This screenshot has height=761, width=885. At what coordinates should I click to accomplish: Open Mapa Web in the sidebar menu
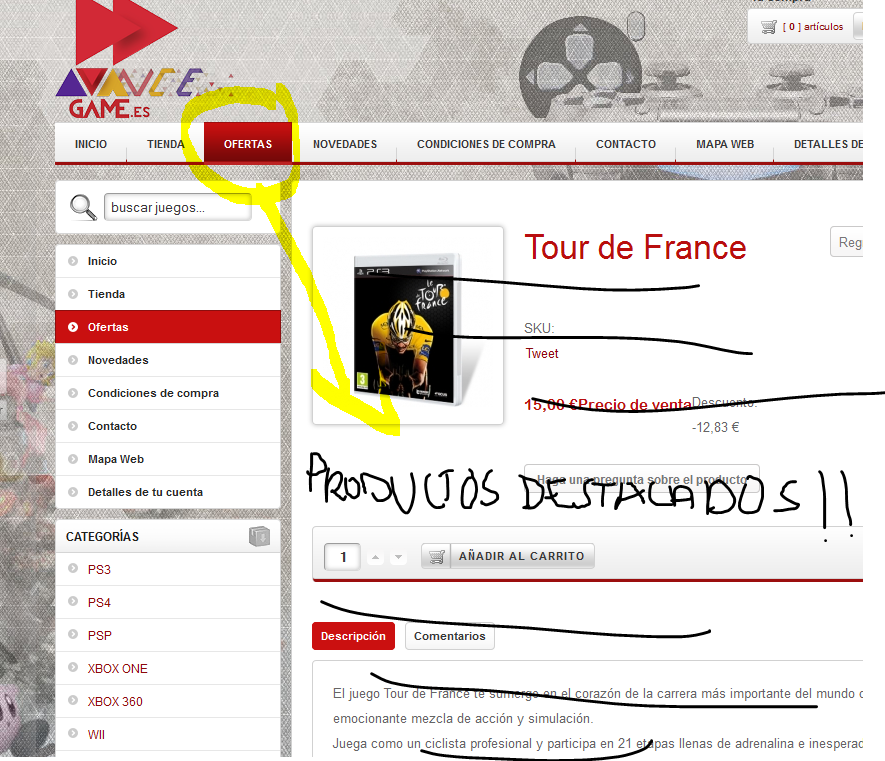coord(168,459)
